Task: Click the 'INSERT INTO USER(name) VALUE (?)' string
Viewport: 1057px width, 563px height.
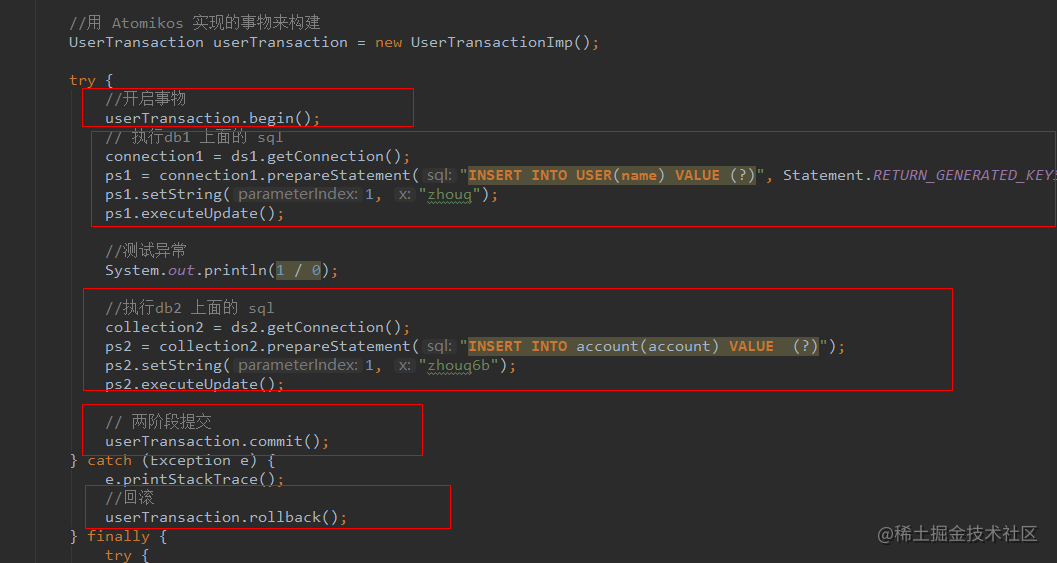Action: click(612, 175)
